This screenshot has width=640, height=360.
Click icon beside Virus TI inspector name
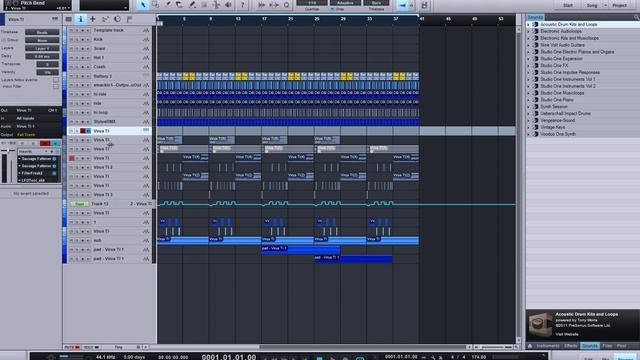[55, 19]
